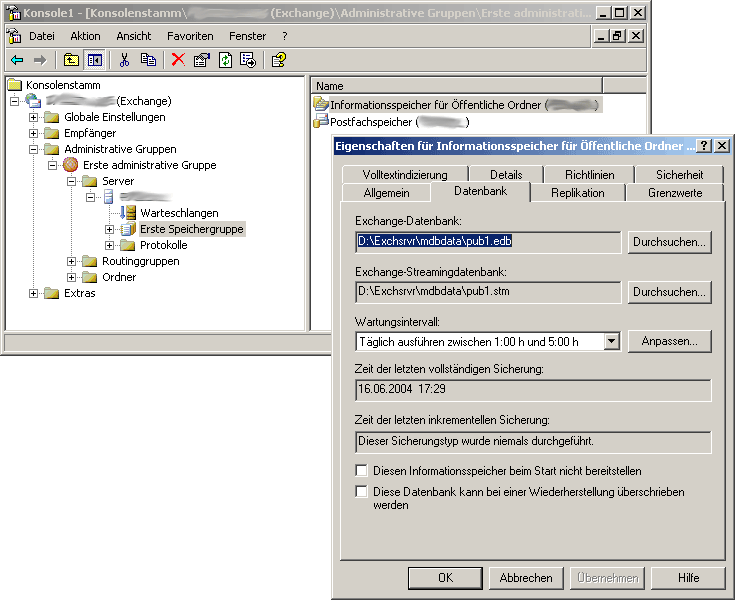Expand the Globale Einstellungen tree node
This screenshot has width=735, height=600.
pos(34,117)
